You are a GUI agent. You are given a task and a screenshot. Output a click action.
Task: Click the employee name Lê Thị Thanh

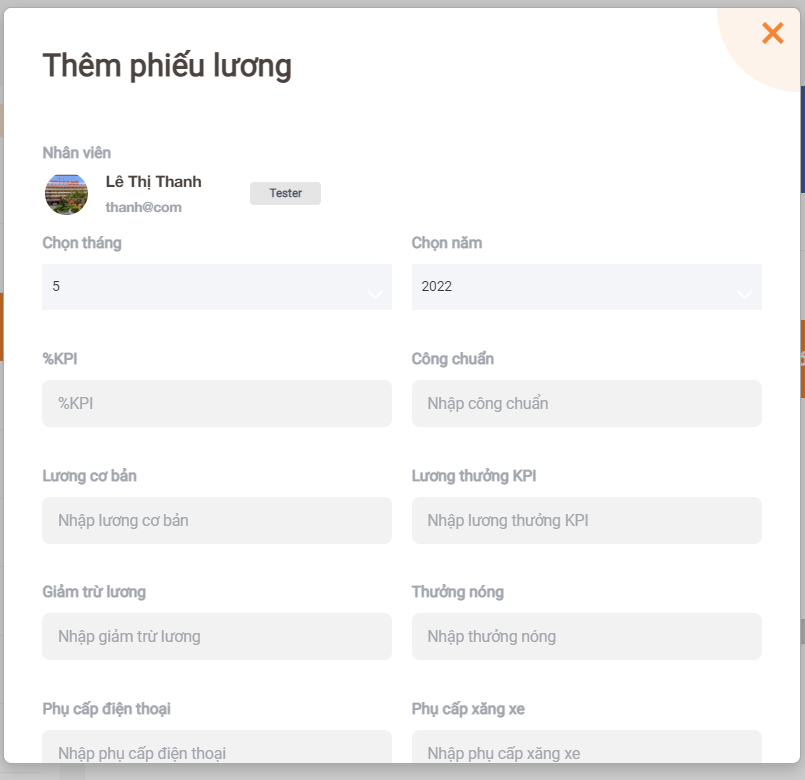(x=154, y=182)
